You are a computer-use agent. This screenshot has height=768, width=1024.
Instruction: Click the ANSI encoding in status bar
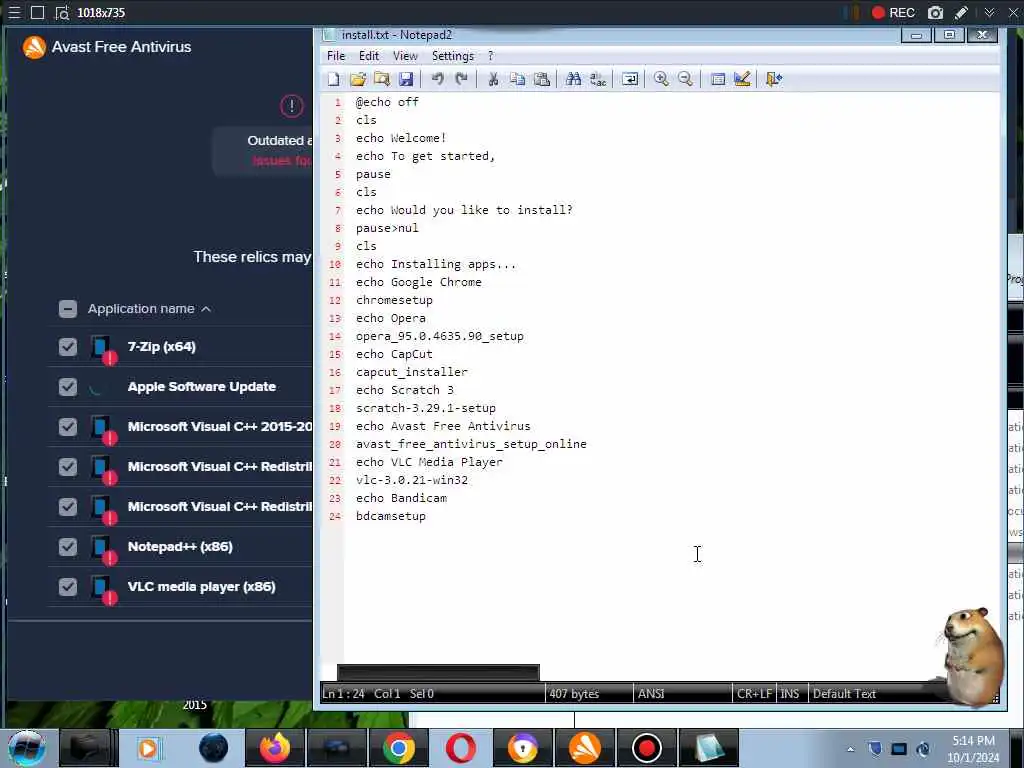pyautogui.click(x=651, y=694)
